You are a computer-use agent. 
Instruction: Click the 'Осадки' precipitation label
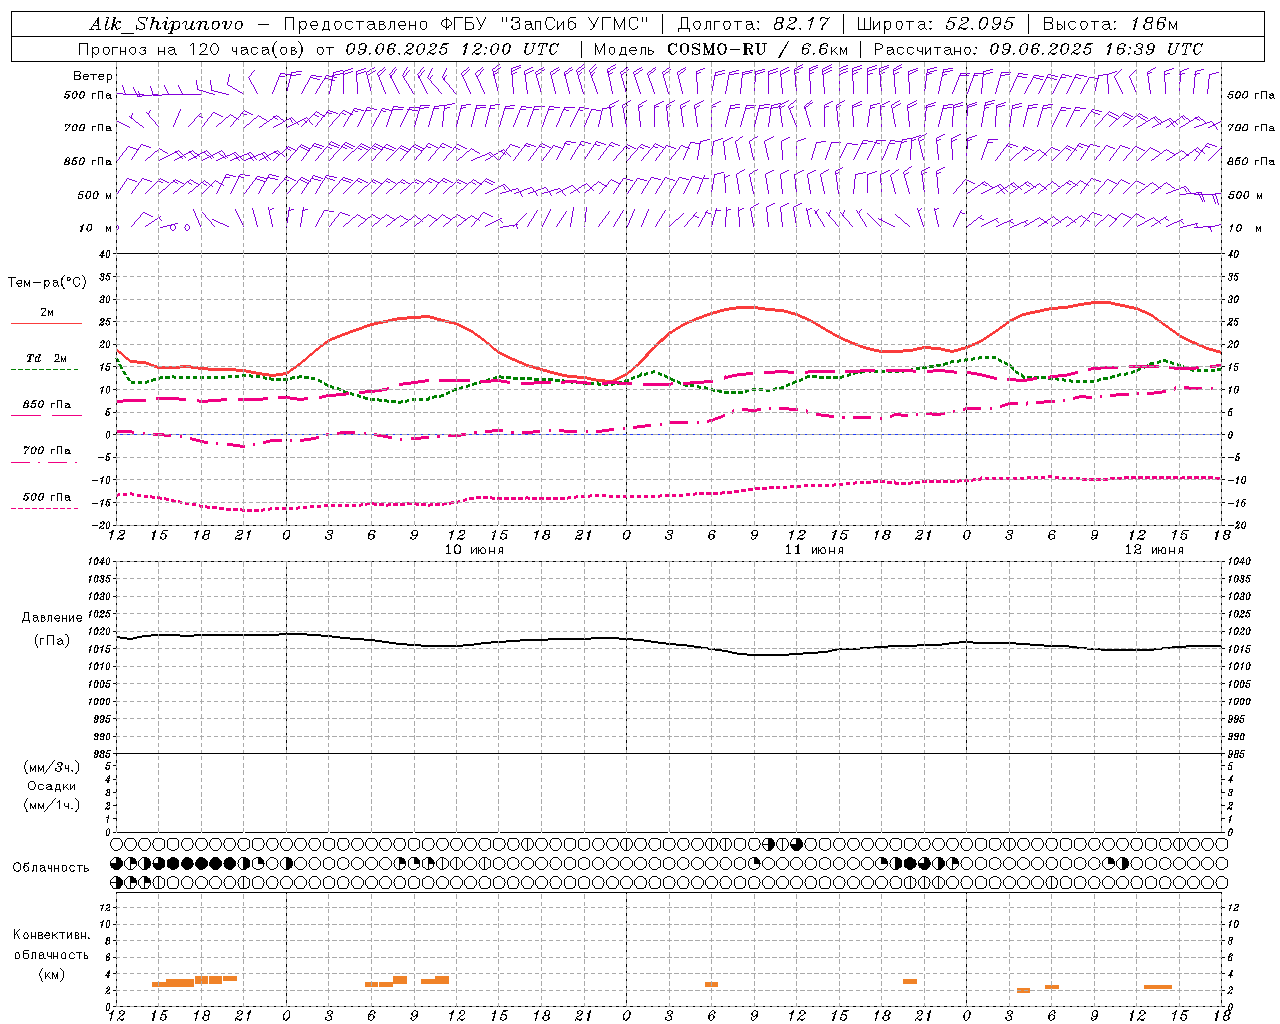52,786
